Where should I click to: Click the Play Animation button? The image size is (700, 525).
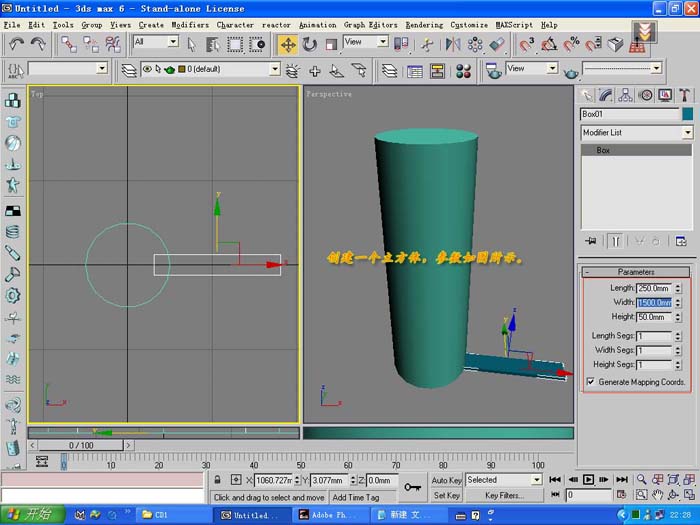pyautogui.click(x=588, y=479)
